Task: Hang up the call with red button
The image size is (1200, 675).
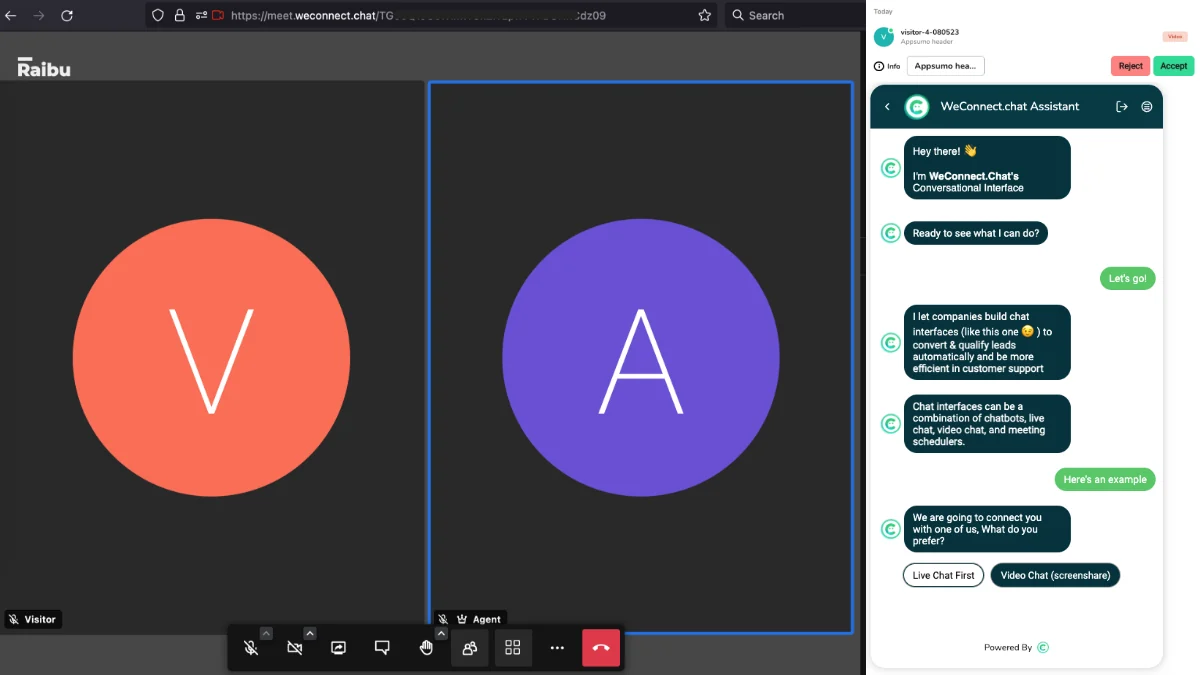Action: [x=601, y=648]
